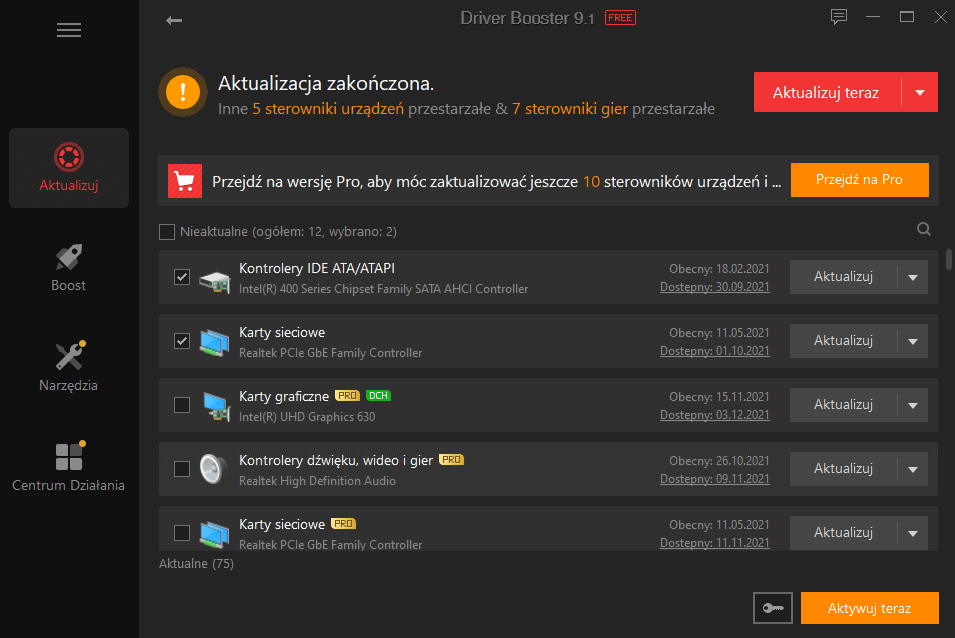The width and height of the screenshot is (955, 638).
Task: Click the Obecny: 26.10.2021 date text
Action: (x=719, y=461)
